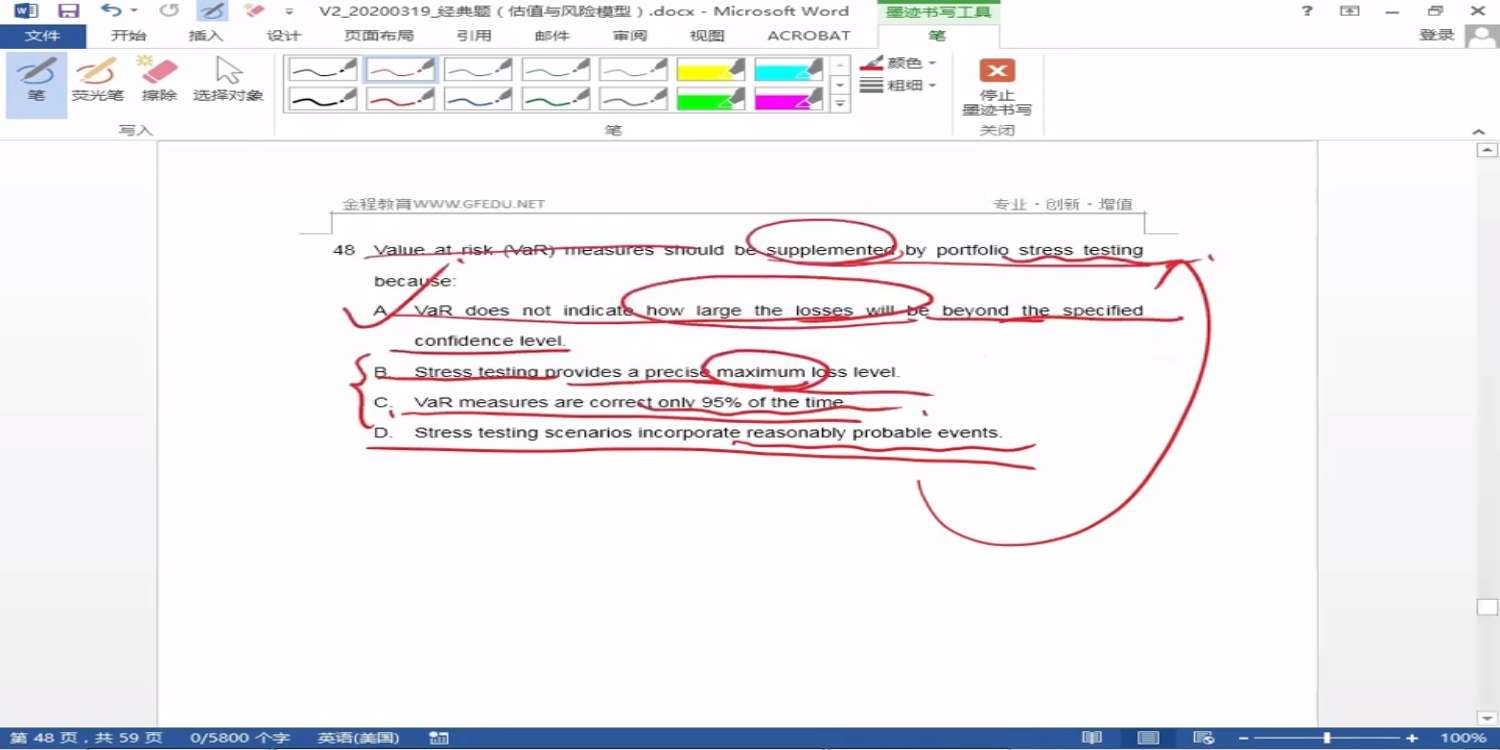Image resolution: width=1500 pixels, height=750 pixels.
Task: Switch to the 设计 Design tab
Action: tap(284, 36)
